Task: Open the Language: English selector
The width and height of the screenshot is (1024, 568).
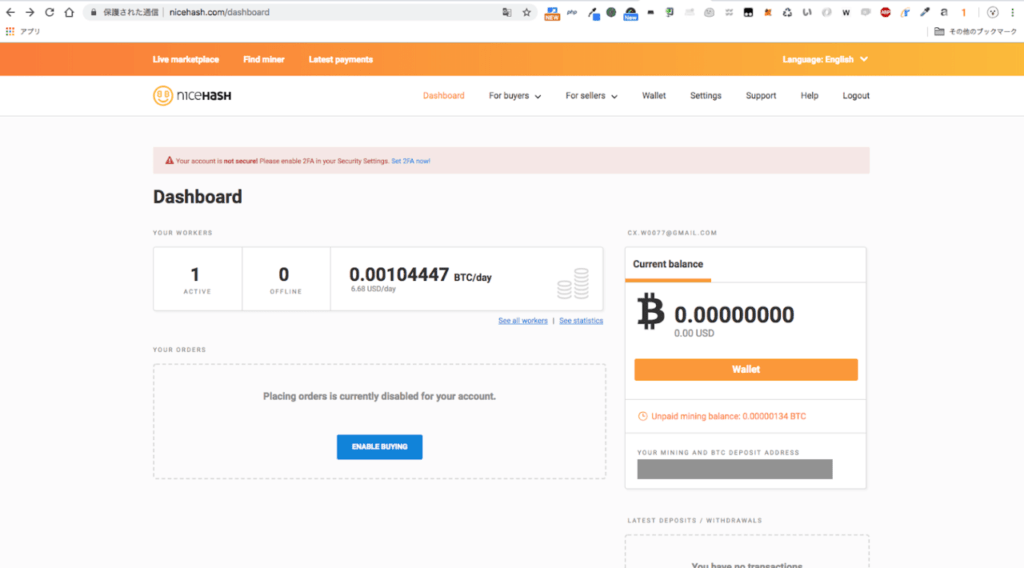Action: click(825, 60)
